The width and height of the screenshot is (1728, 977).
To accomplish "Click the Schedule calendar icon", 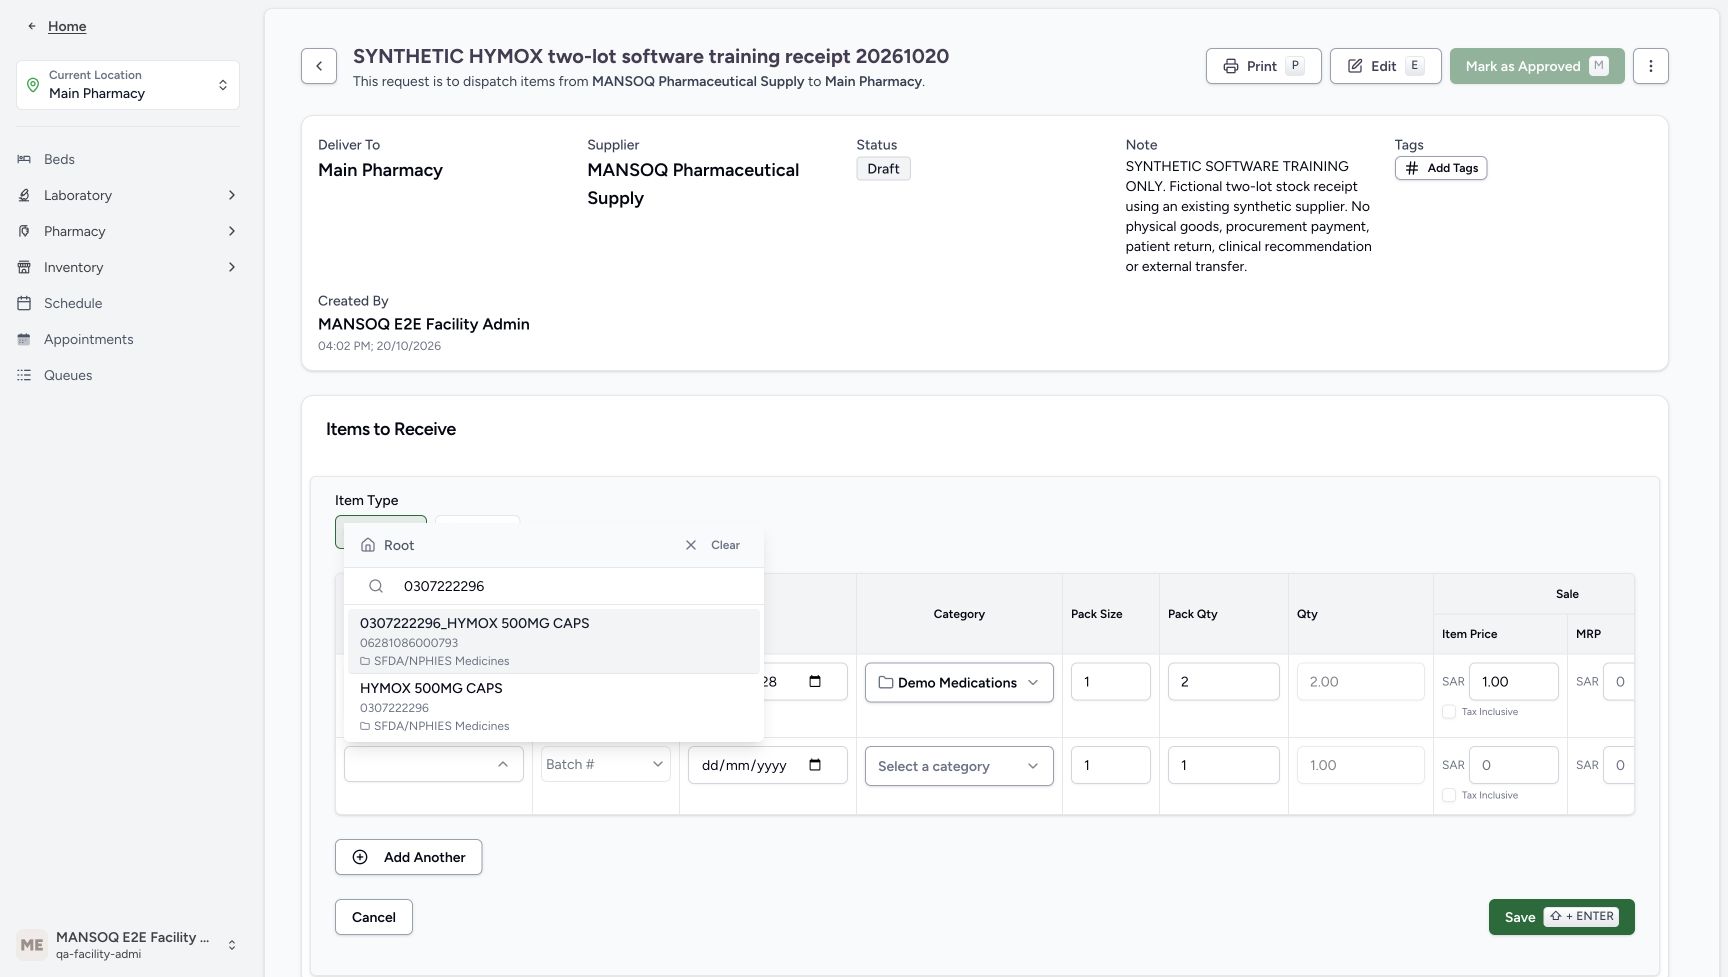I will pos(24,303).
